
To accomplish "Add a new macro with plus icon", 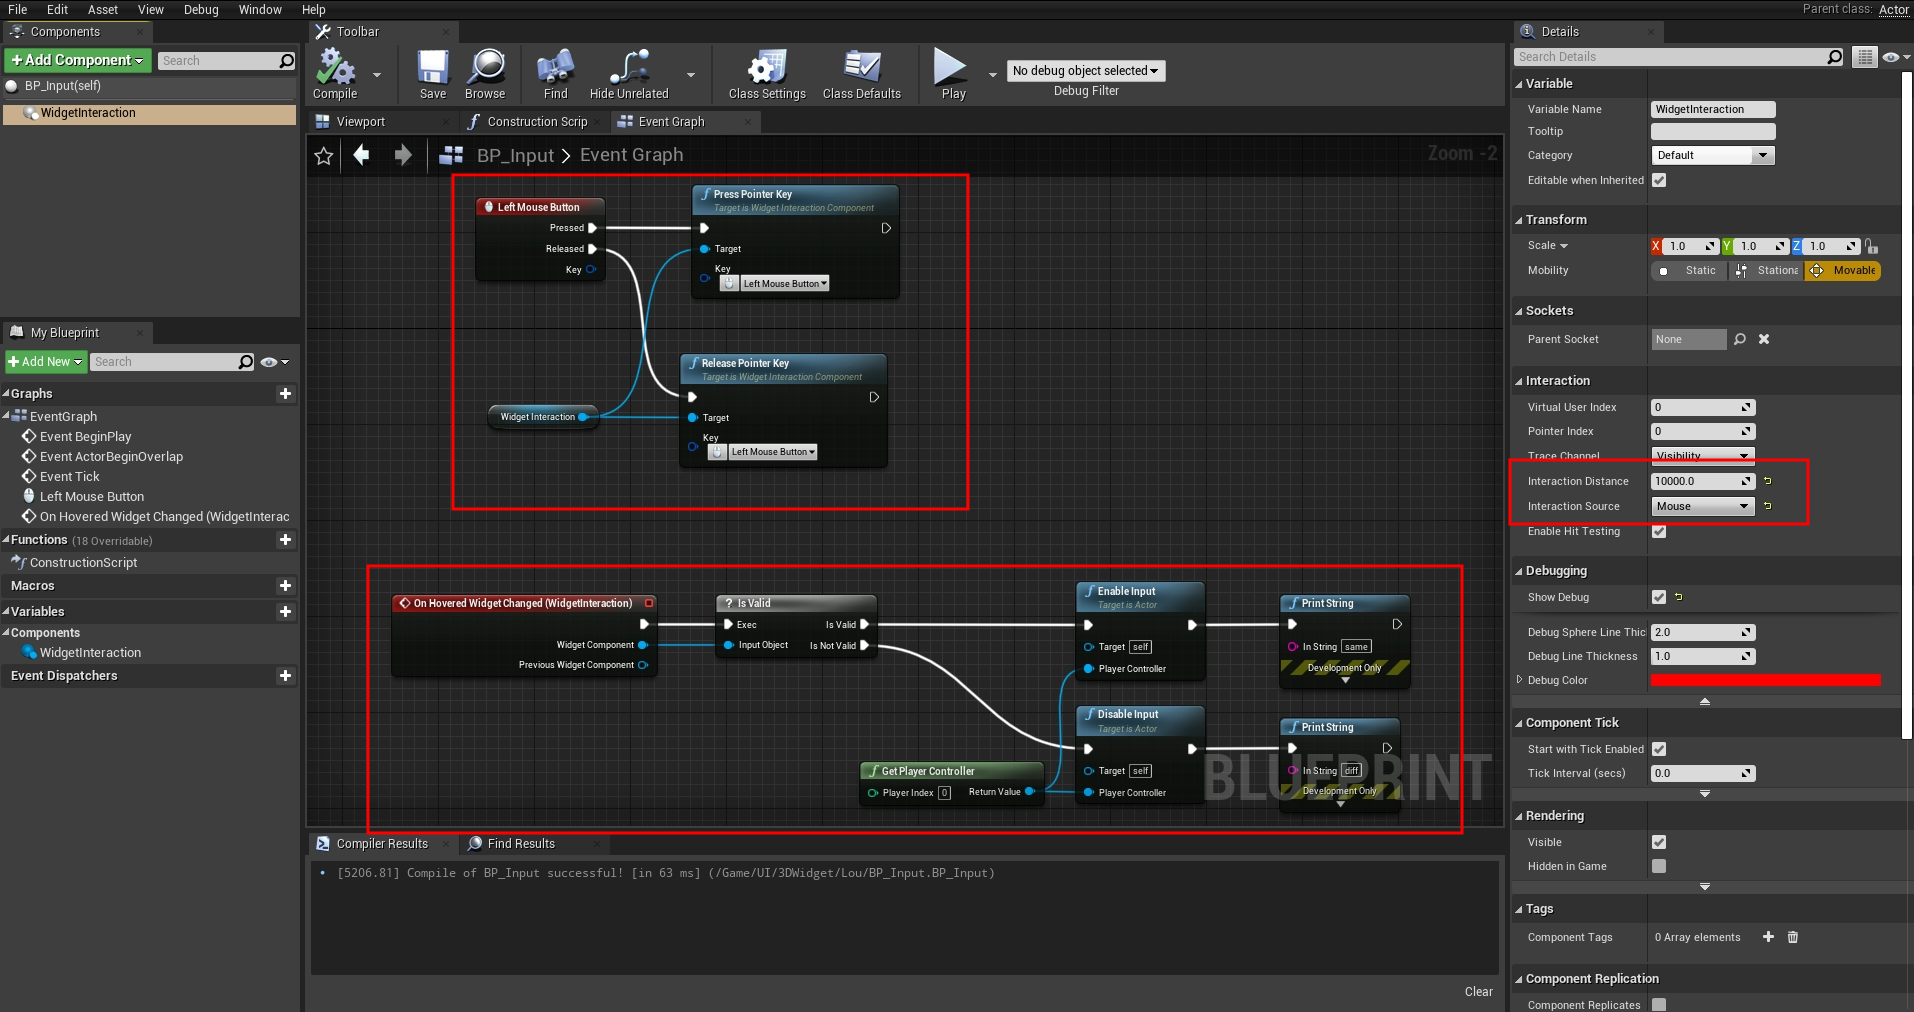I will [x=286, y=586].
